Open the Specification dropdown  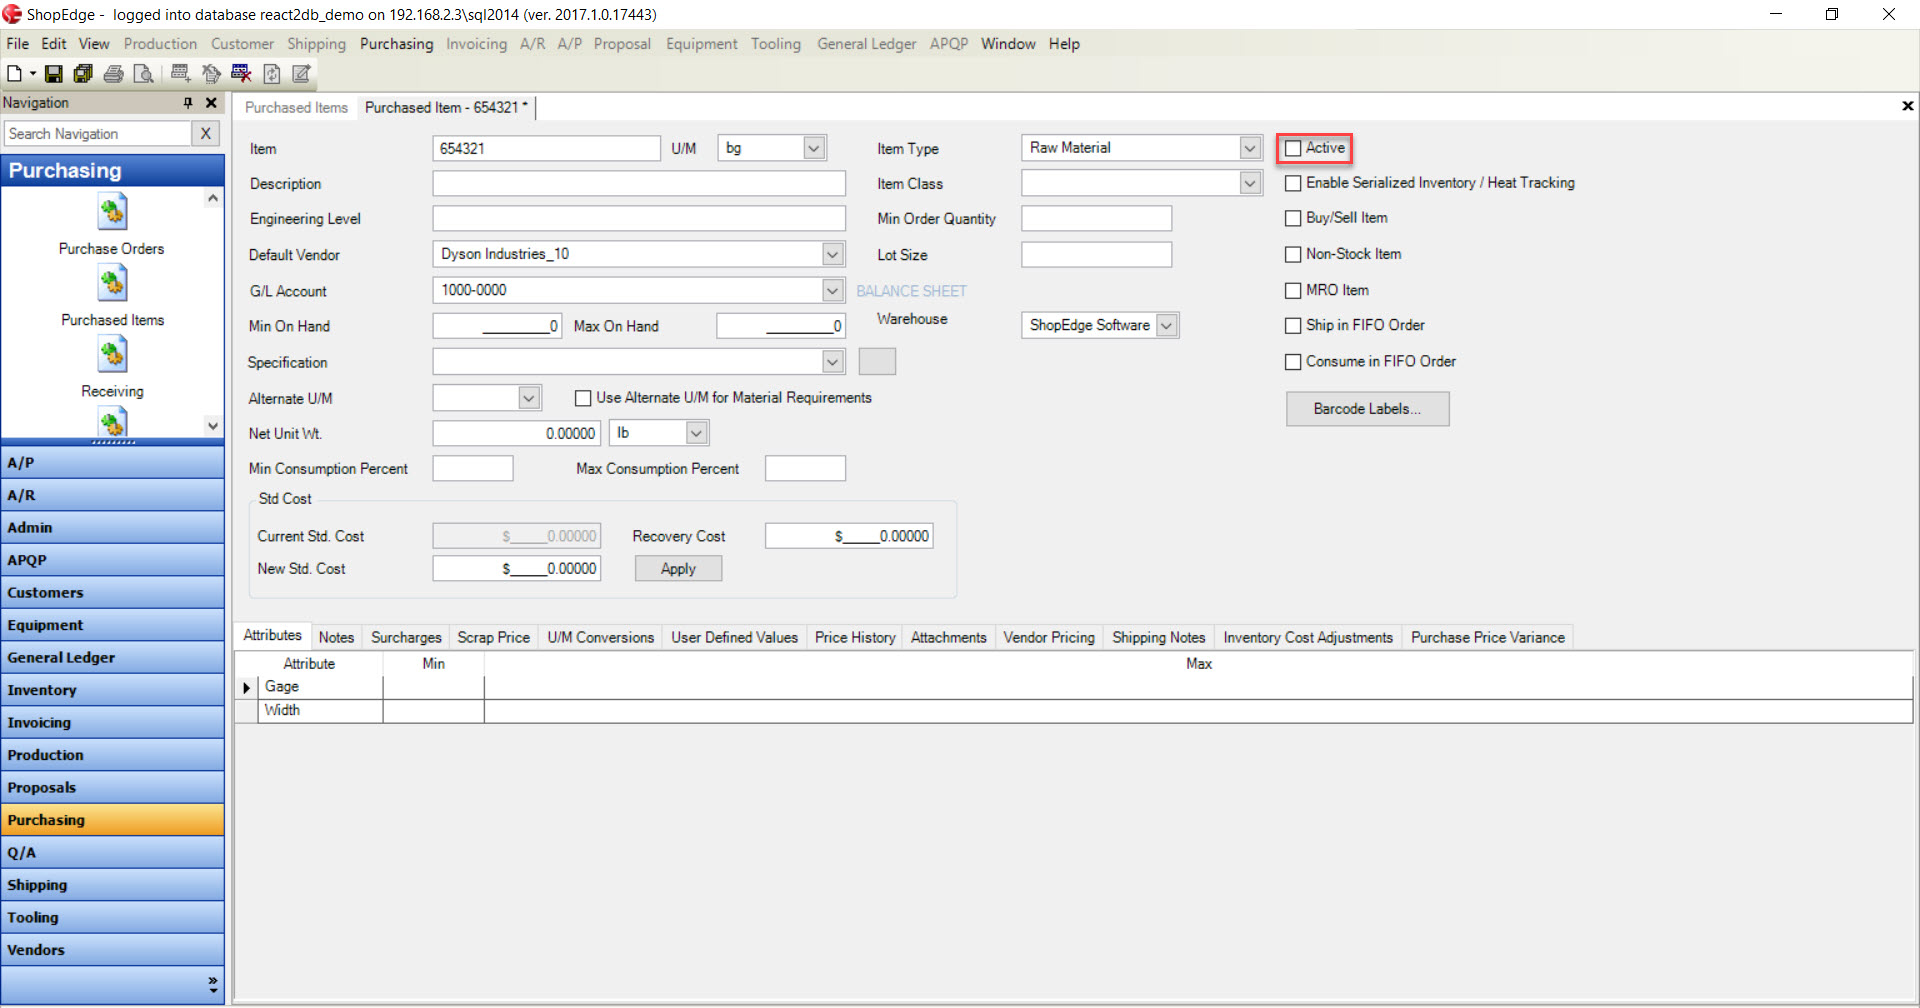tap(833, 361)
